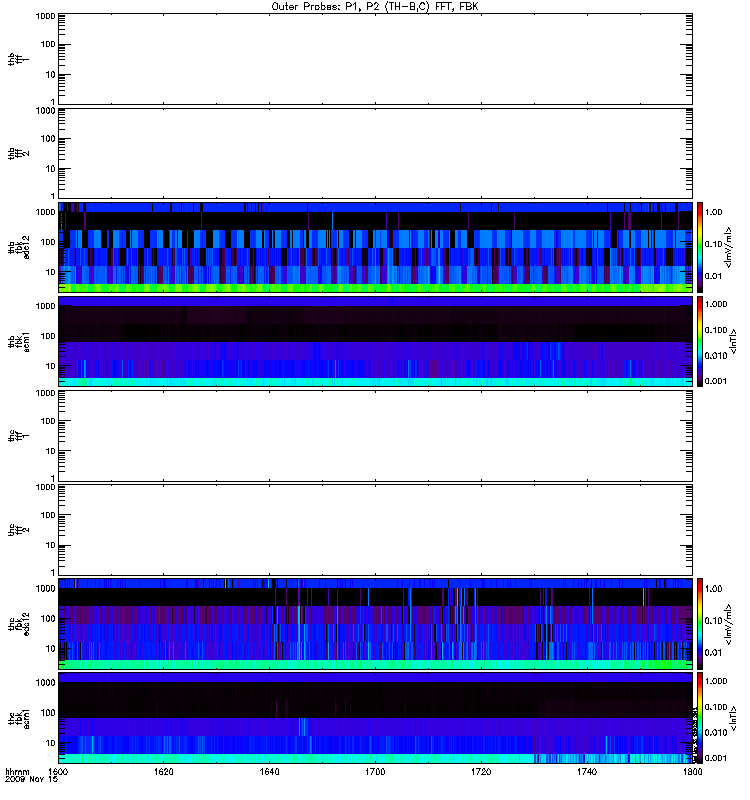Click the 1.00 value on thc edc12 colorbar
This screenshot has height=800, width=750.
click(x=713, y=589)
